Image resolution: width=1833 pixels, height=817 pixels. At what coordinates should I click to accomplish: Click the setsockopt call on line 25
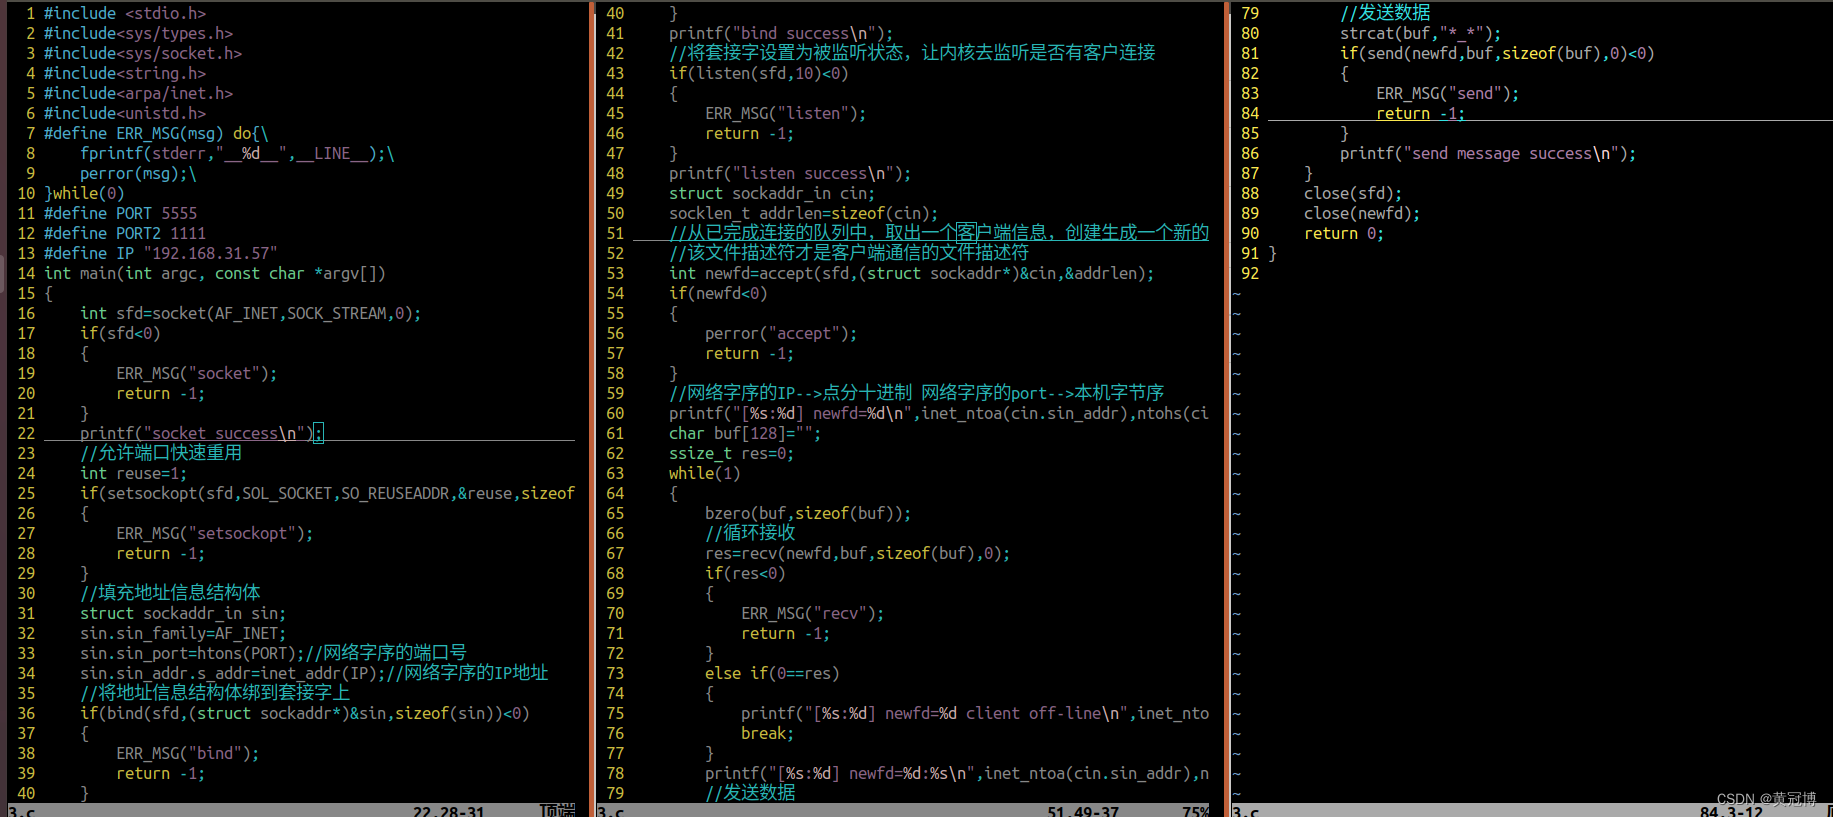coord(328,493)
